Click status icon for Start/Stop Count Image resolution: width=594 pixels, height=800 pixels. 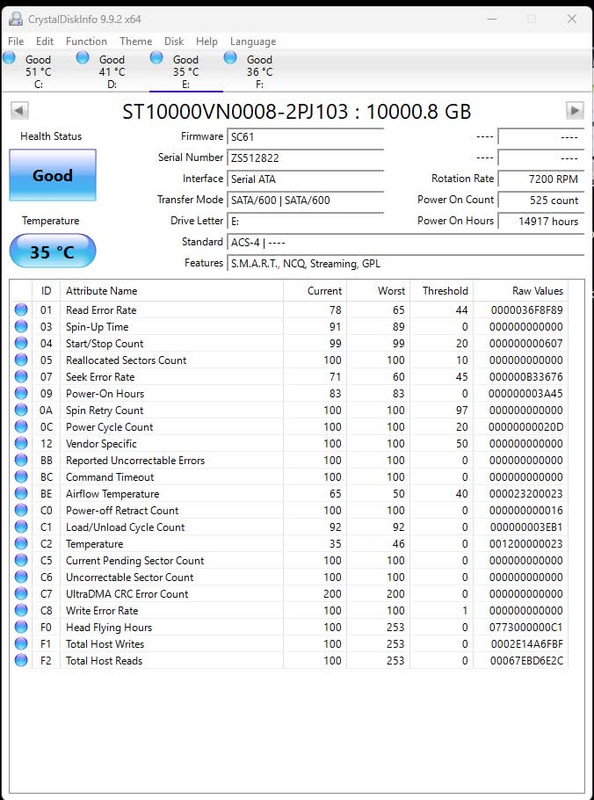21,343
